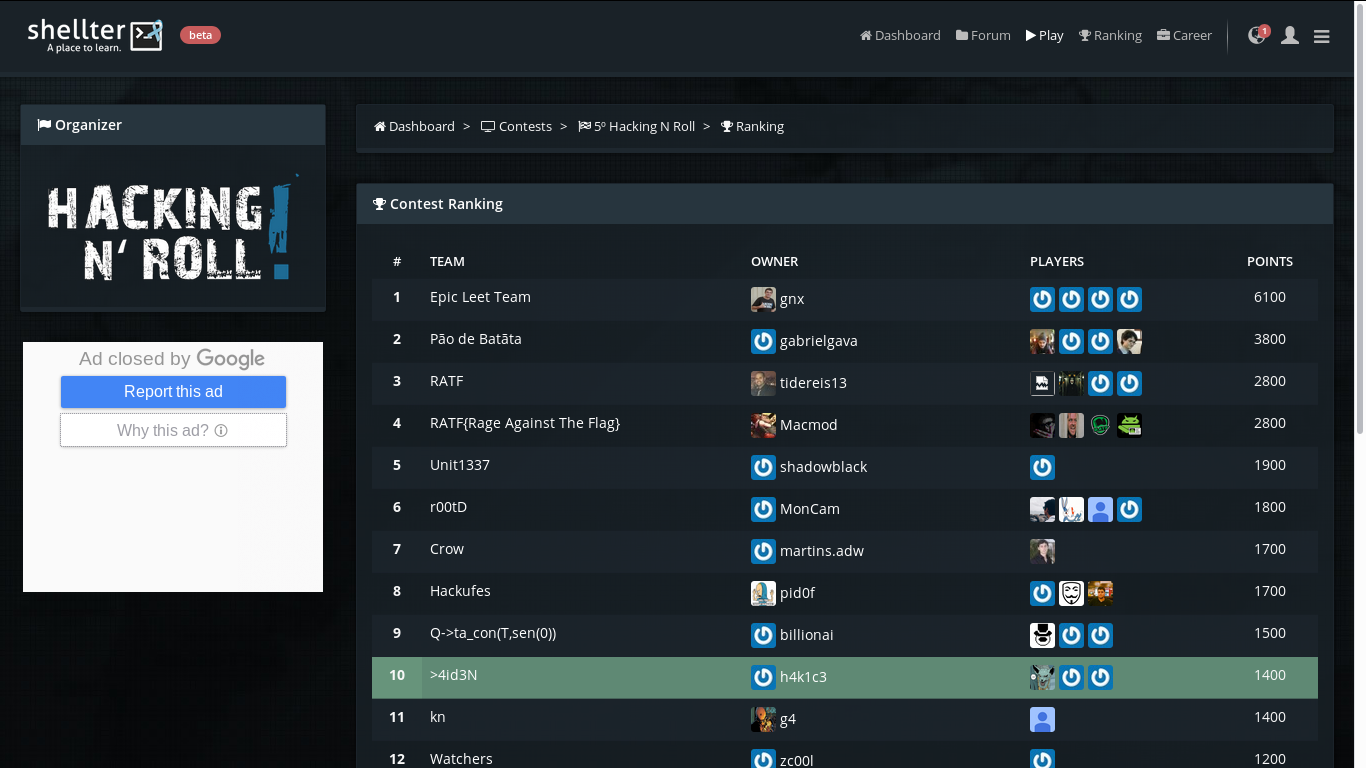Click Macmod's owner avatar
The image size is (1366, 768).
click(763, 425)
